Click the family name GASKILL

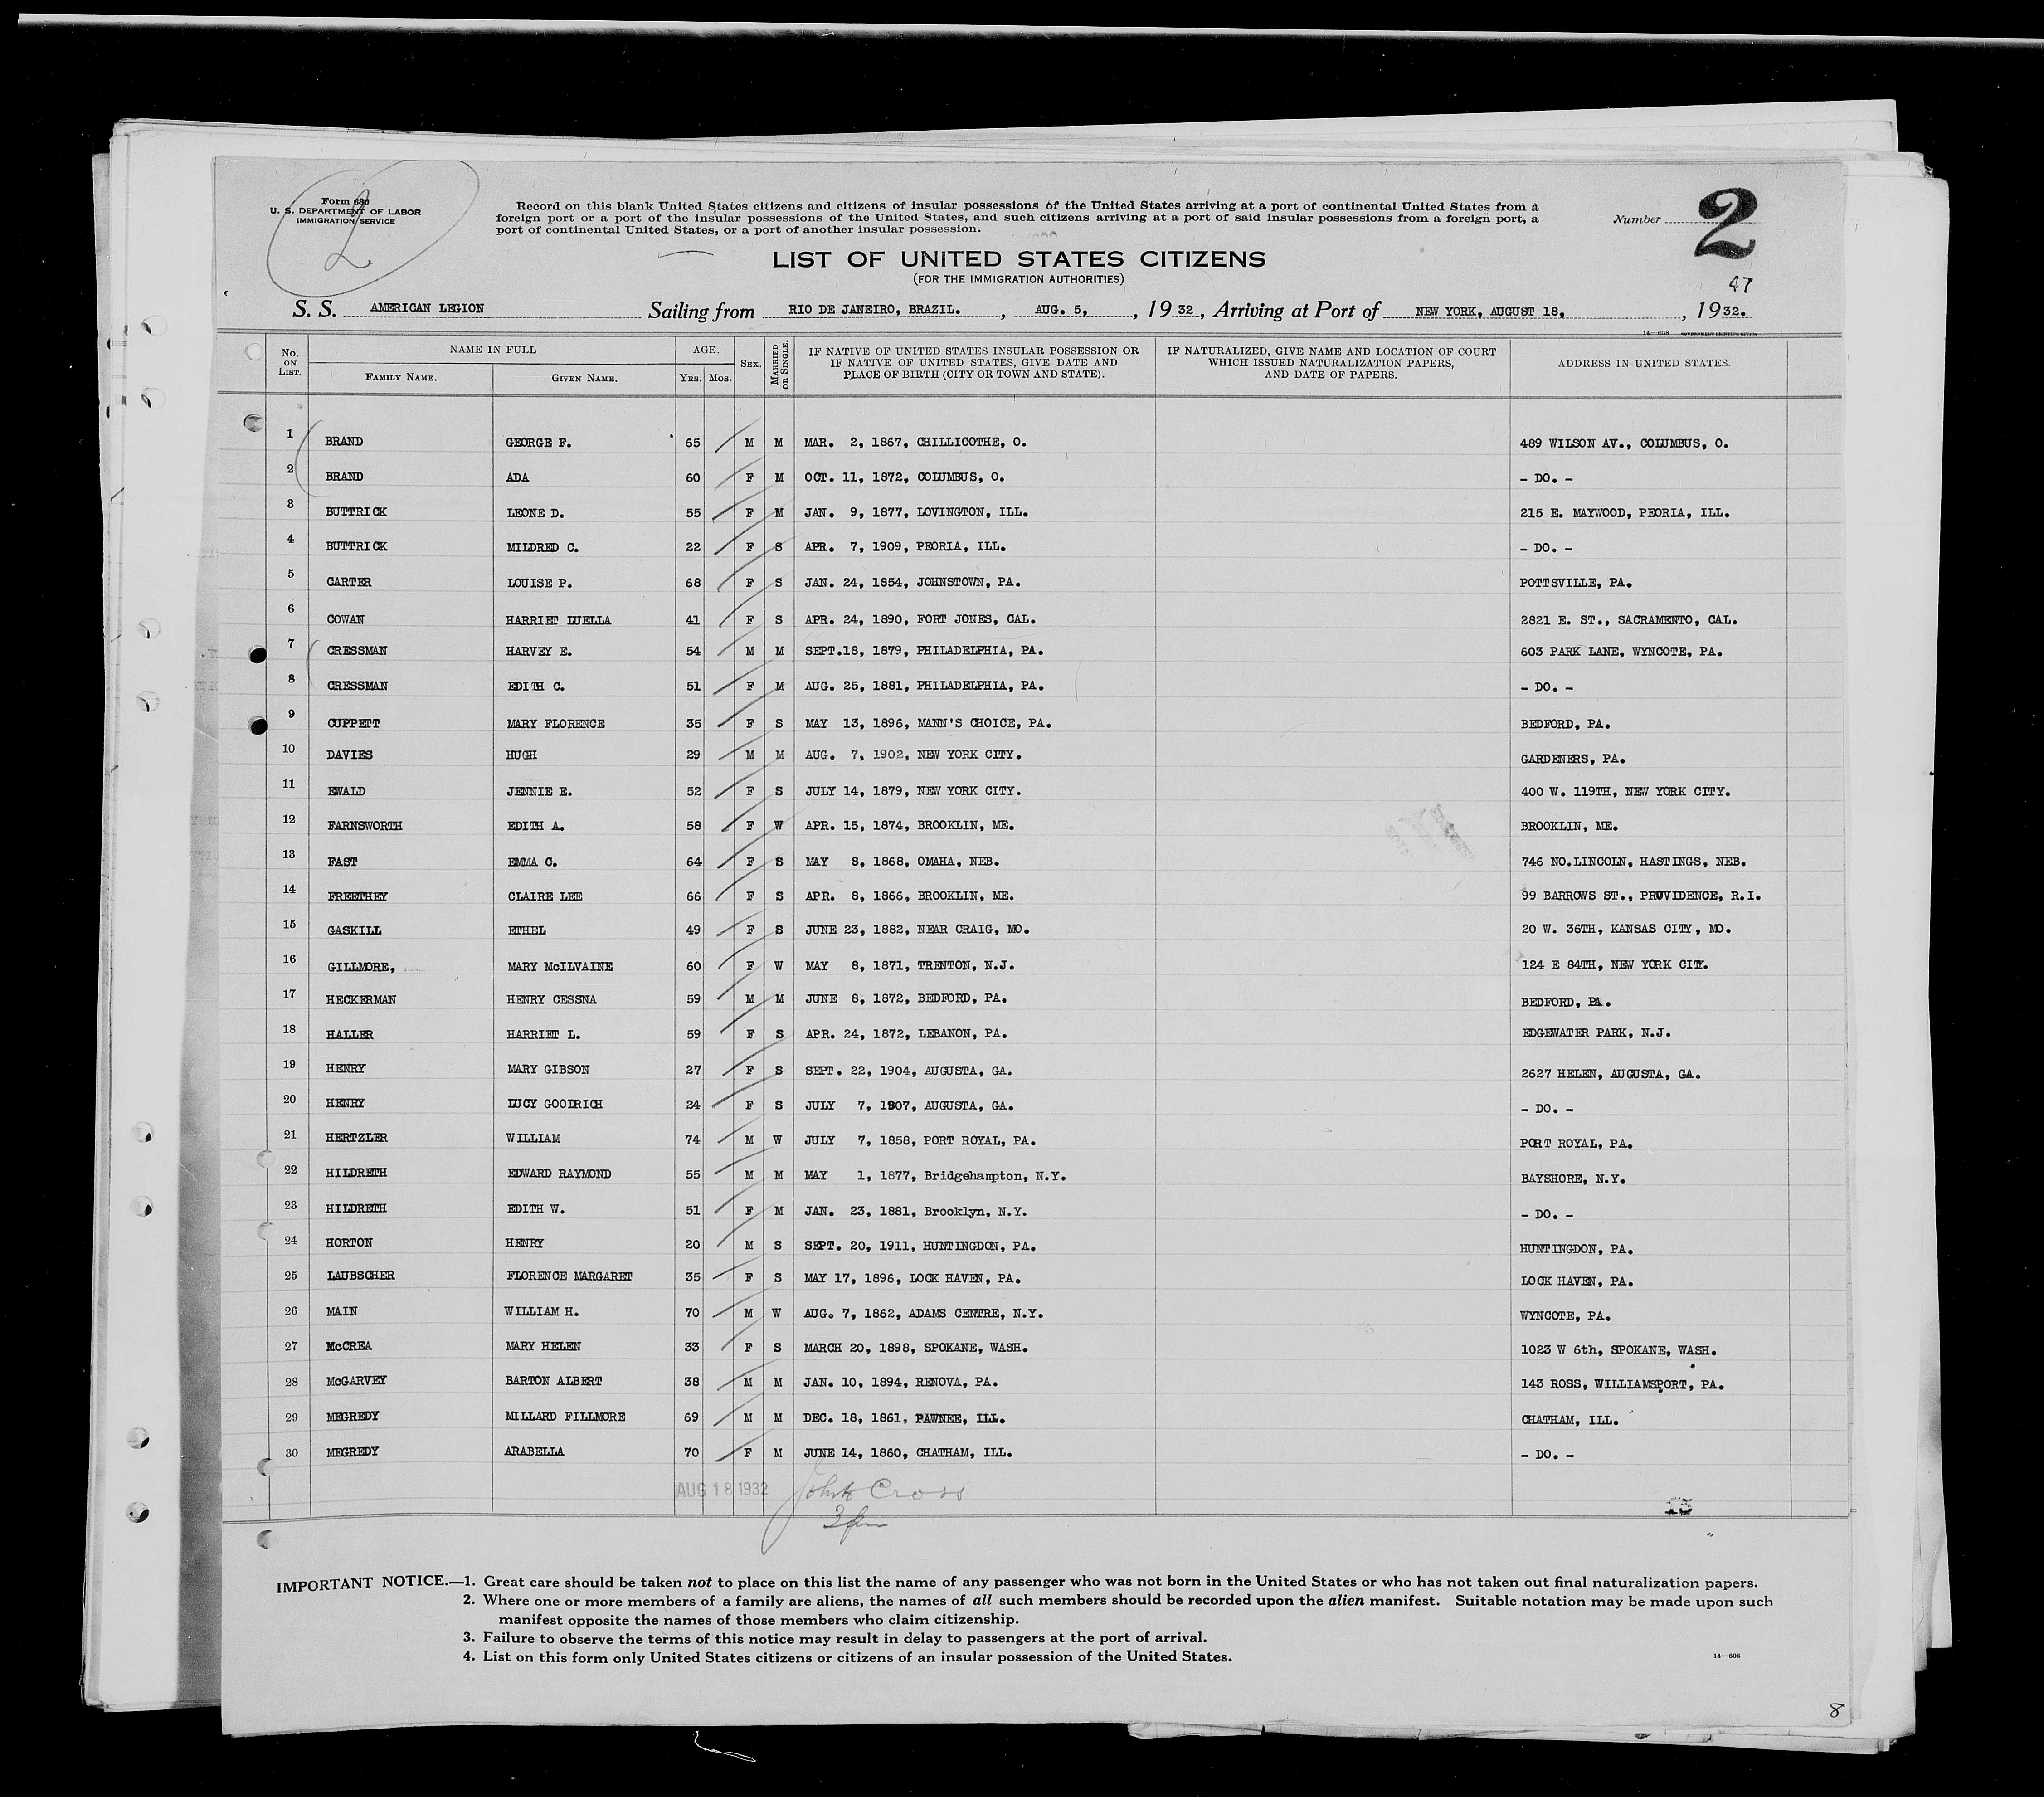[x=353, y=930]
